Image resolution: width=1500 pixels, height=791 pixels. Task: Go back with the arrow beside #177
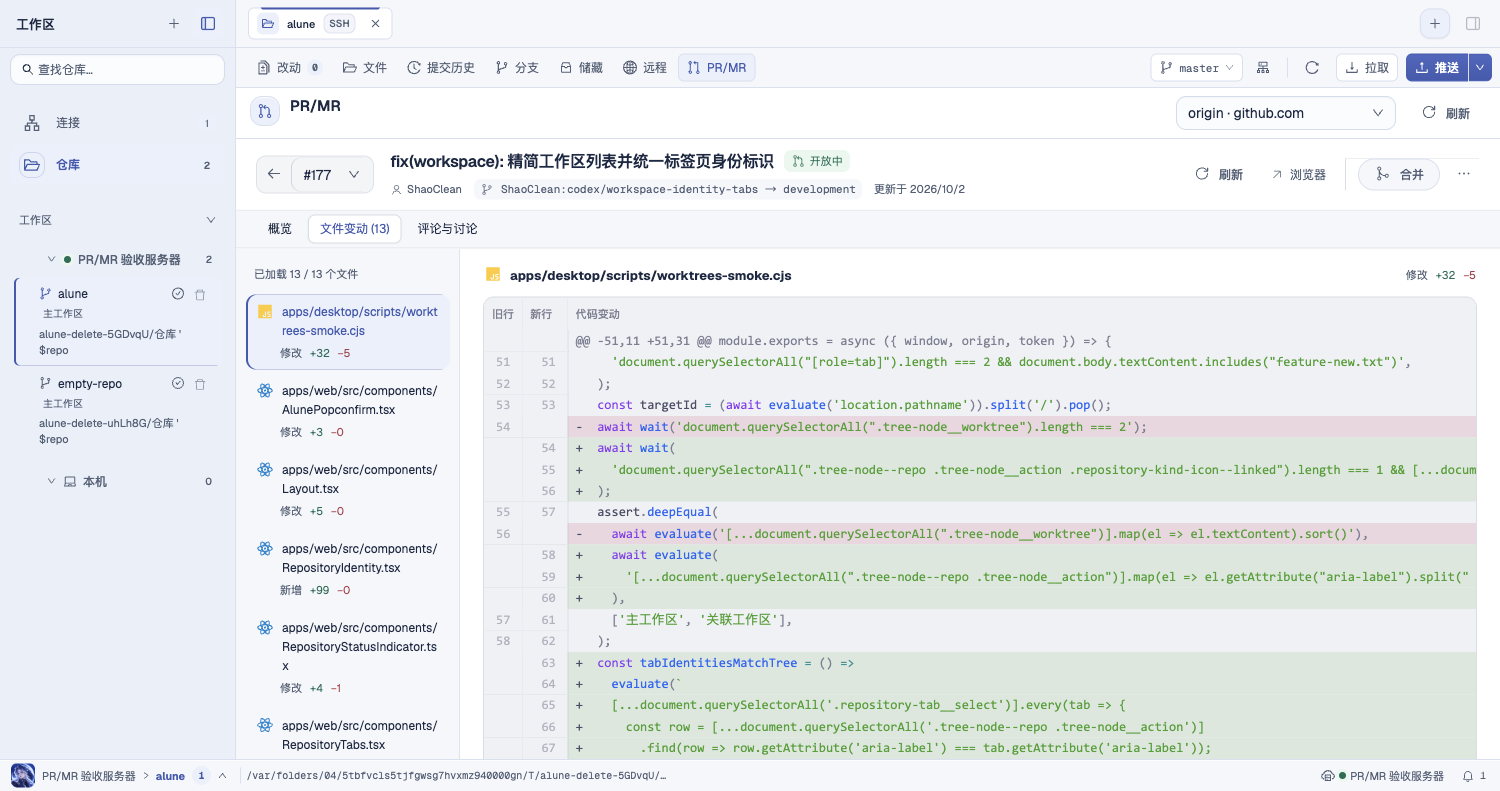(274, 174)
